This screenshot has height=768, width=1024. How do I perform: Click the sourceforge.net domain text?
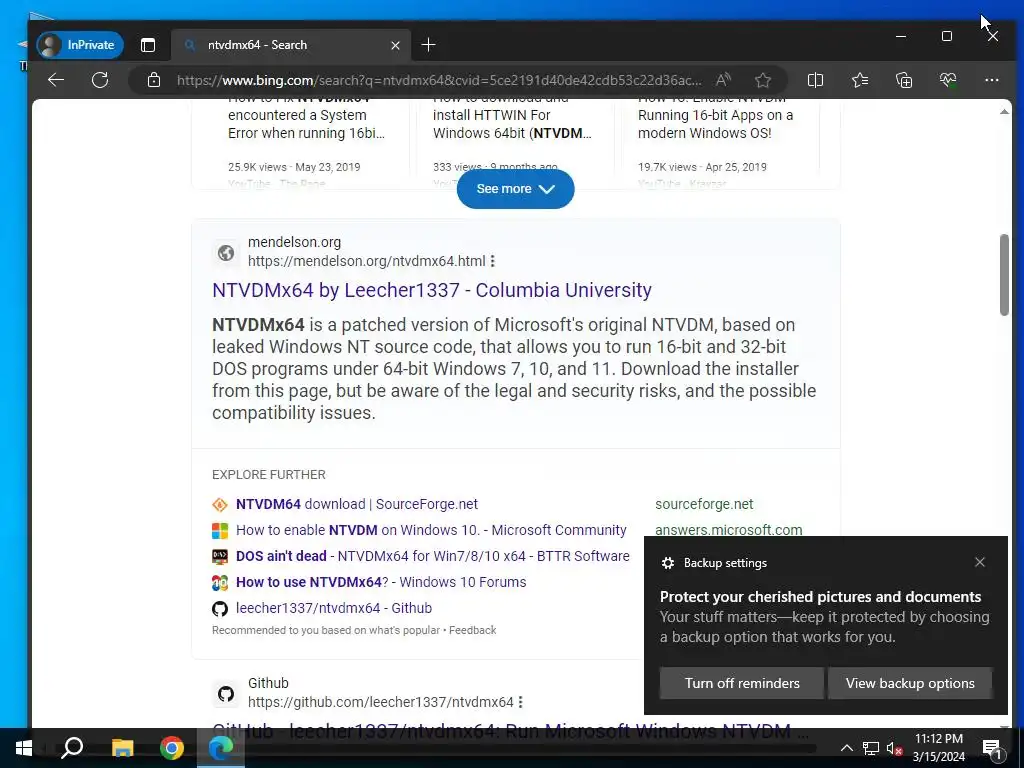(x=704, y=504)
